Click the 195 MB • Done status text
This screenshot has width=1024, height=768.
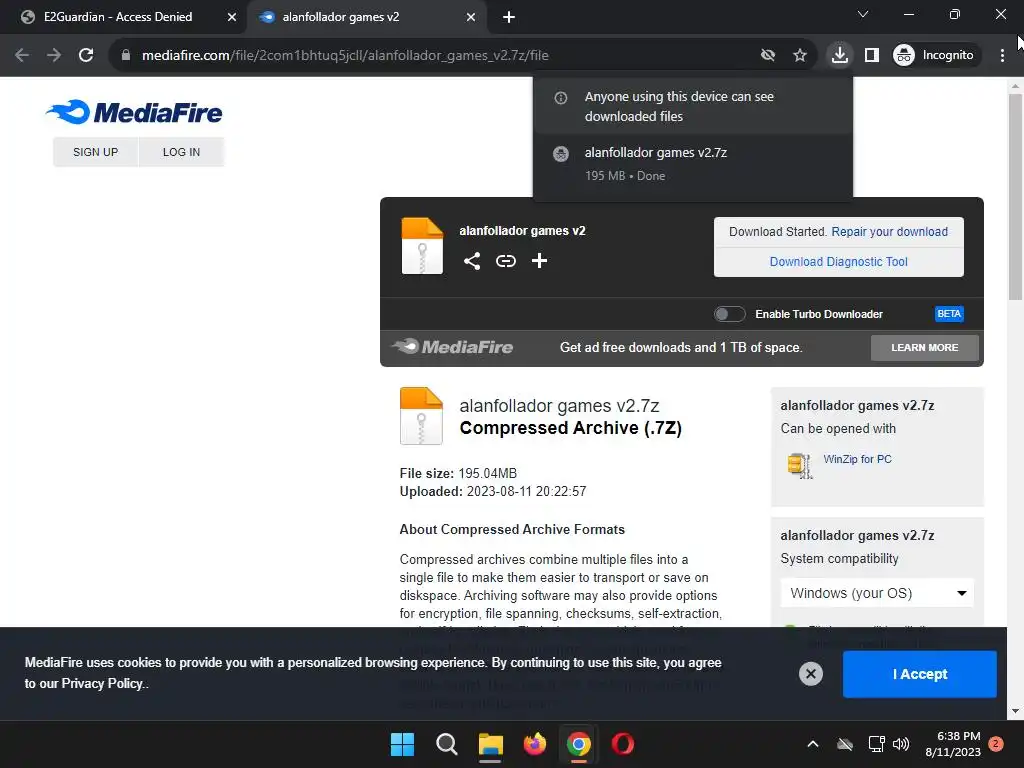(x=625, y=176)
